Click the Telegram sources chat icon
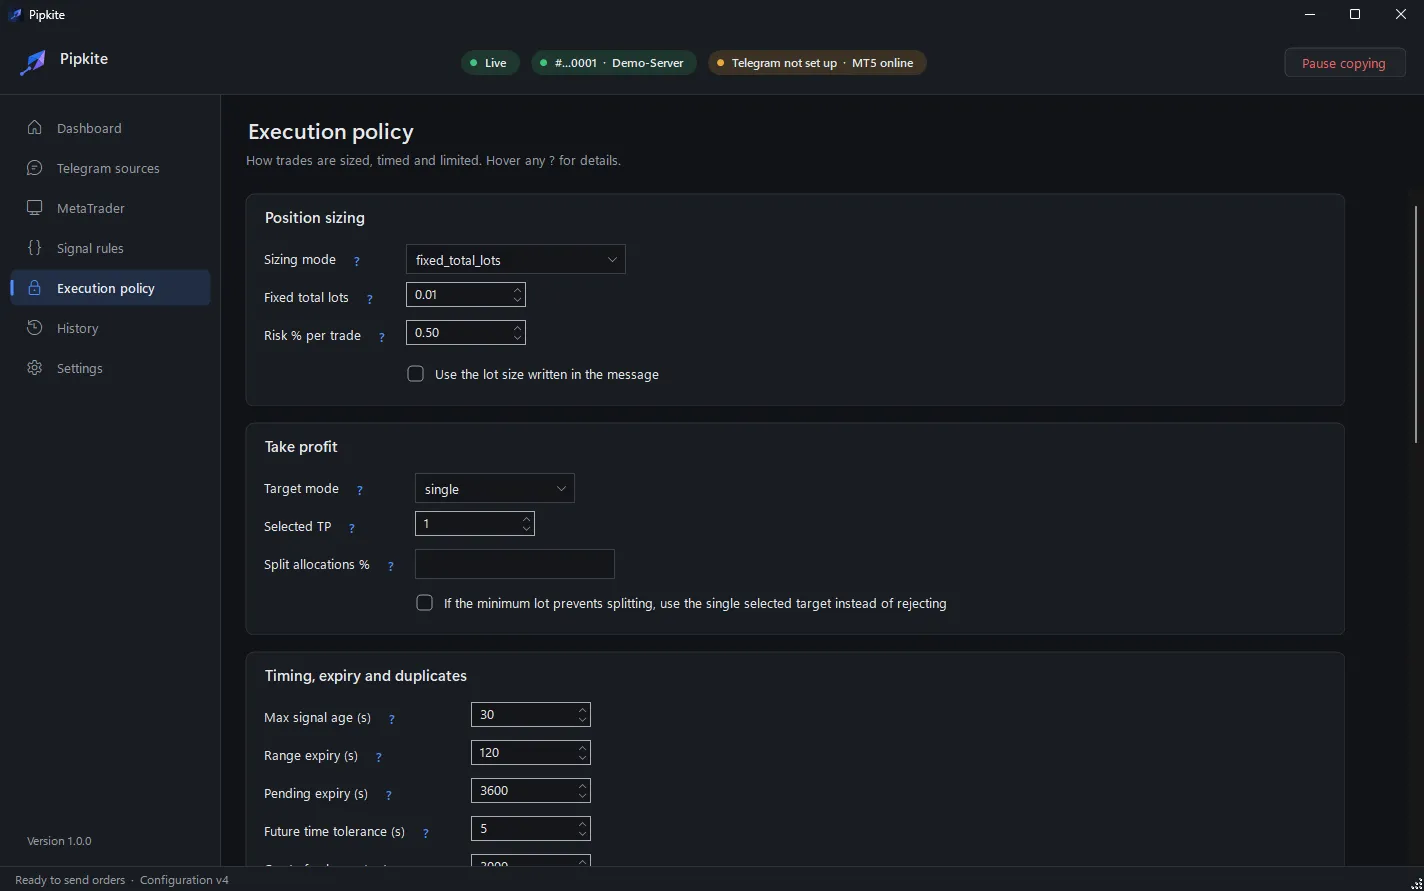 (35, 168)
